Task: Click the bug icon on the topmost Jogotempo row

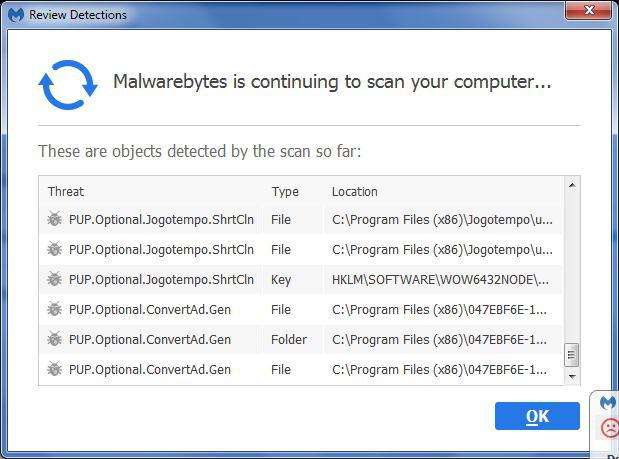Action: point(54,220)
